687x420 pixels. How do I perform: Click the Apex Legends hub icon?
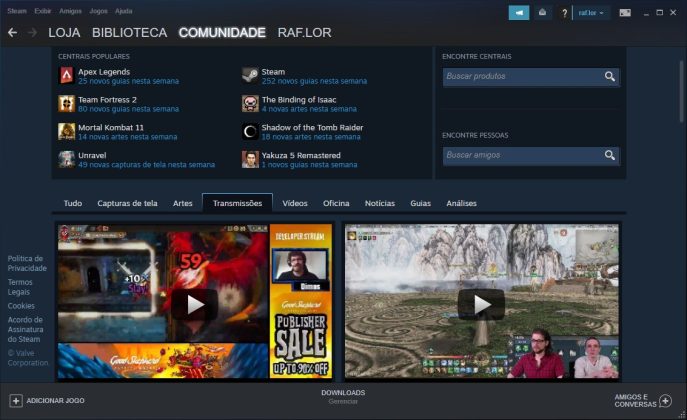(67, 76)
